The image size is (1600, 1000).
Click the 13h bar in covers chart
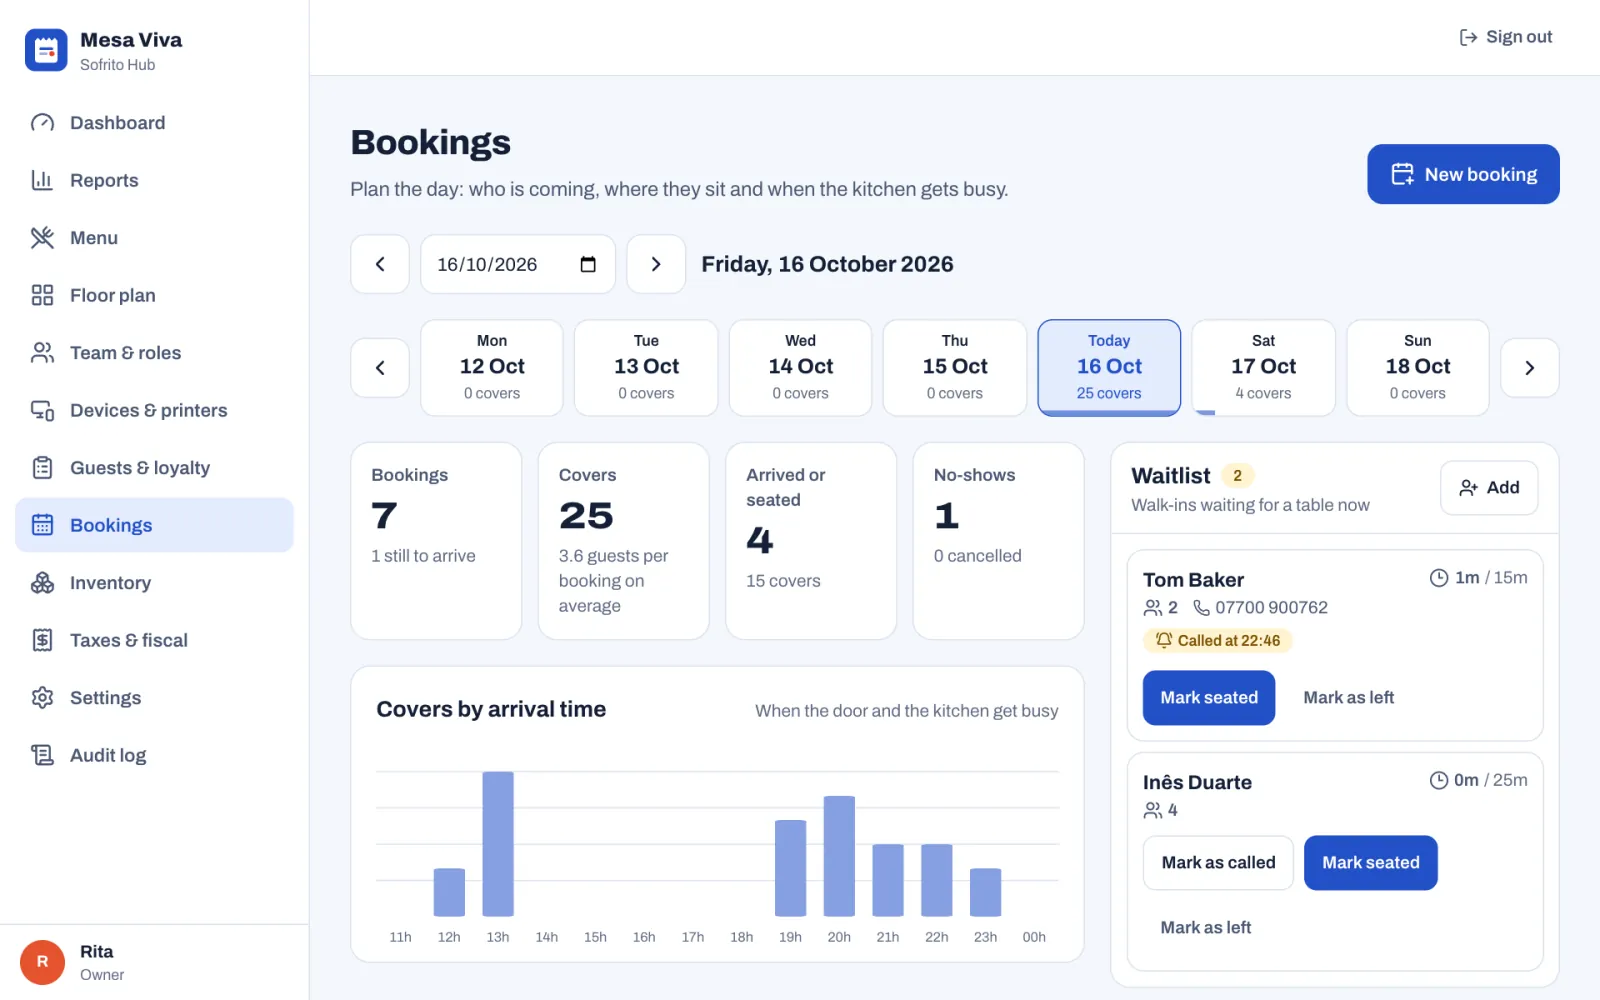[x=498, y=844]
